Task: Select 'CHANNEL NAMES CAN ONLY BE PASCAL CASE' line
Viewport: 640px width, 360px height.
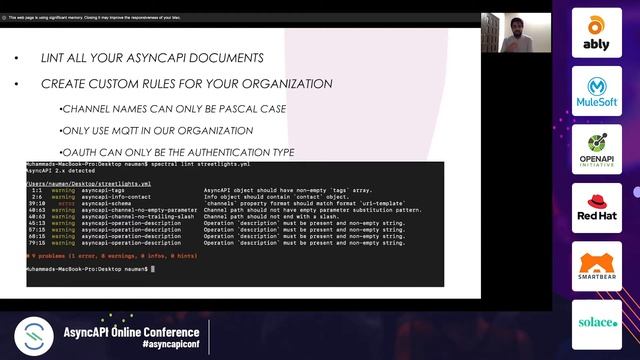Action: 173,109
